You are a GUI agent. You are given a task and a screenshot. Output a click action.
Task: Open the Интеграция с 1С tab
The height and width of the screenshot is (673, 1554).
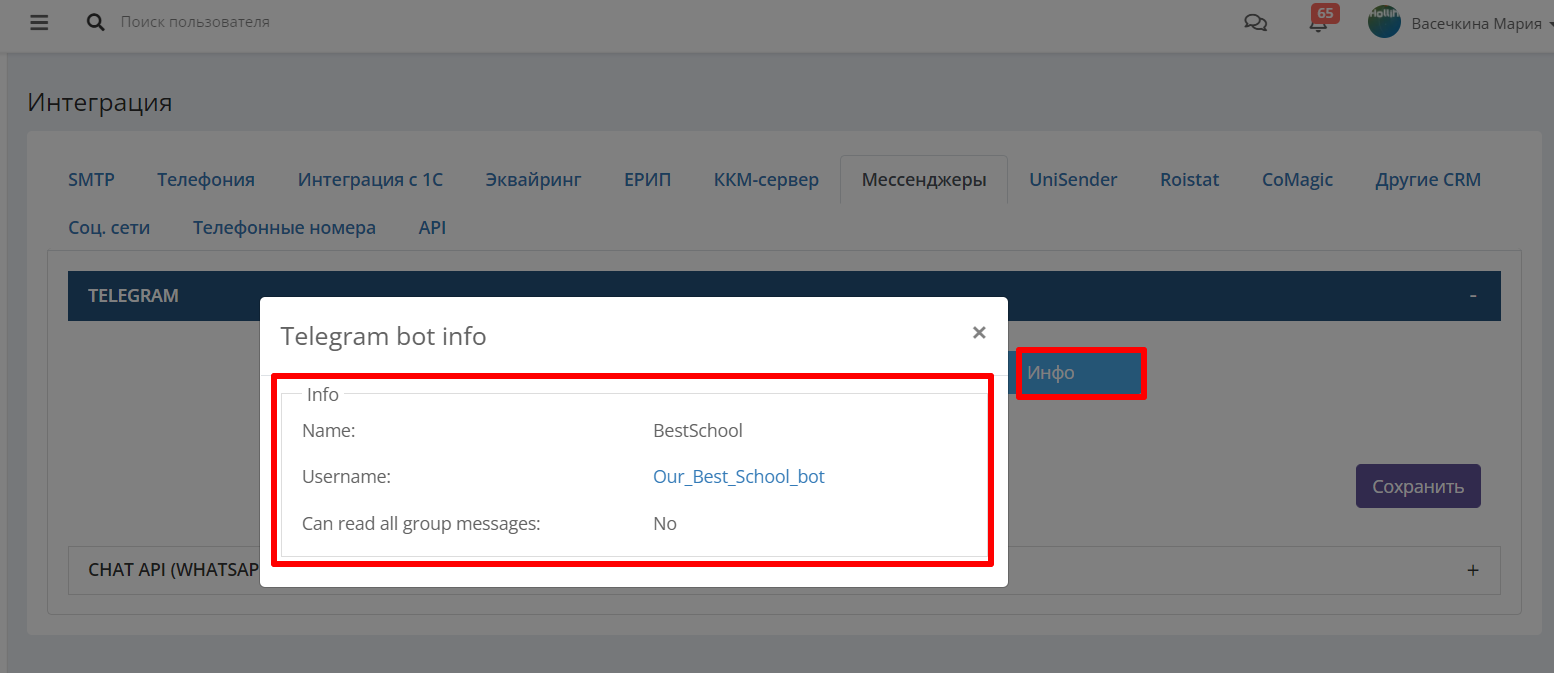(x=370, y=180)
